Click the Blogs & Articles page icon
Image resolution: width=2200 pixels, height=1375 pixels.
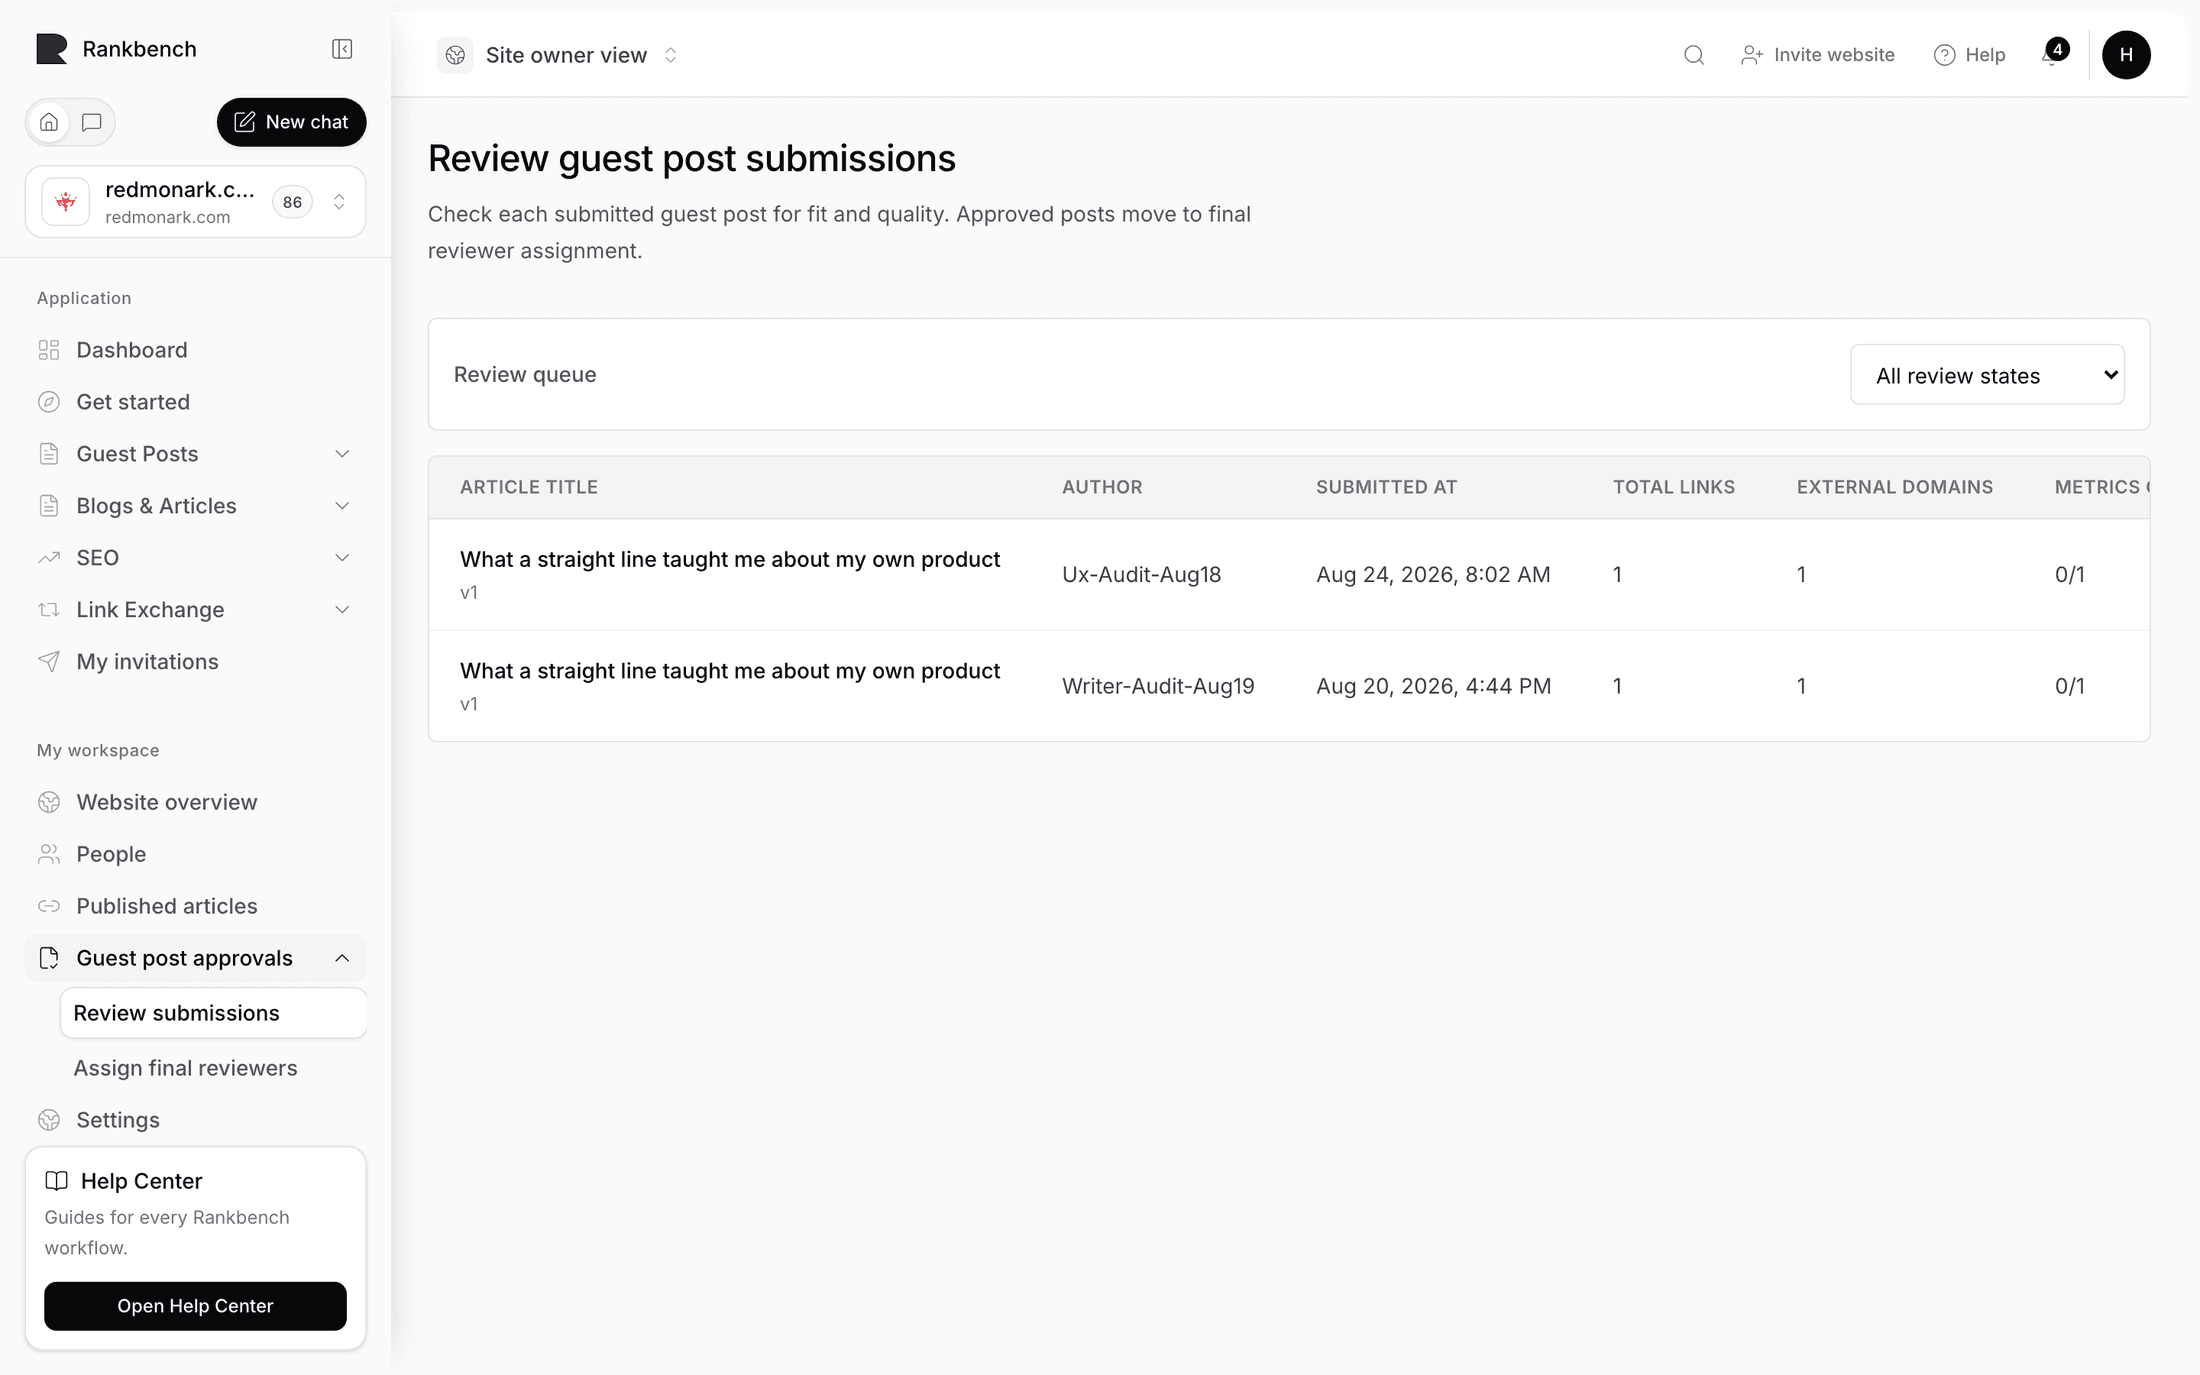pyautogui.click(x=49, y=506)
